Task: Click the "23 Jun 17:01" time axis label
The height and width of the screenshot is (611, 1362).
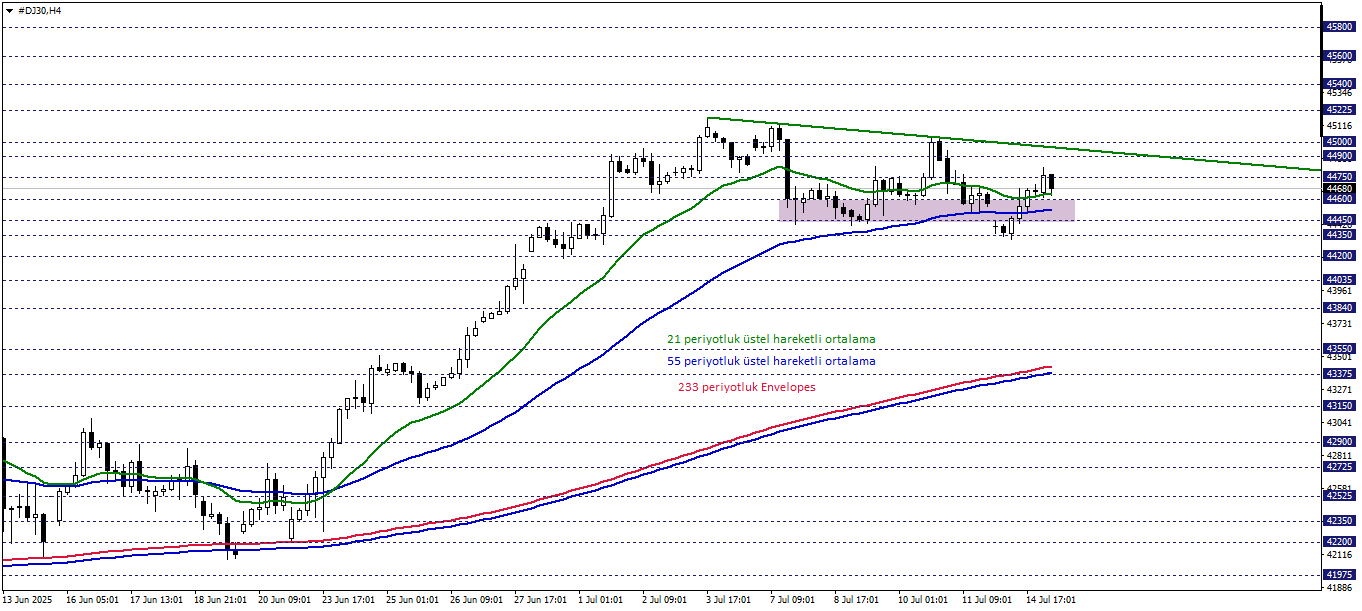Action: (x=349, y=600)
